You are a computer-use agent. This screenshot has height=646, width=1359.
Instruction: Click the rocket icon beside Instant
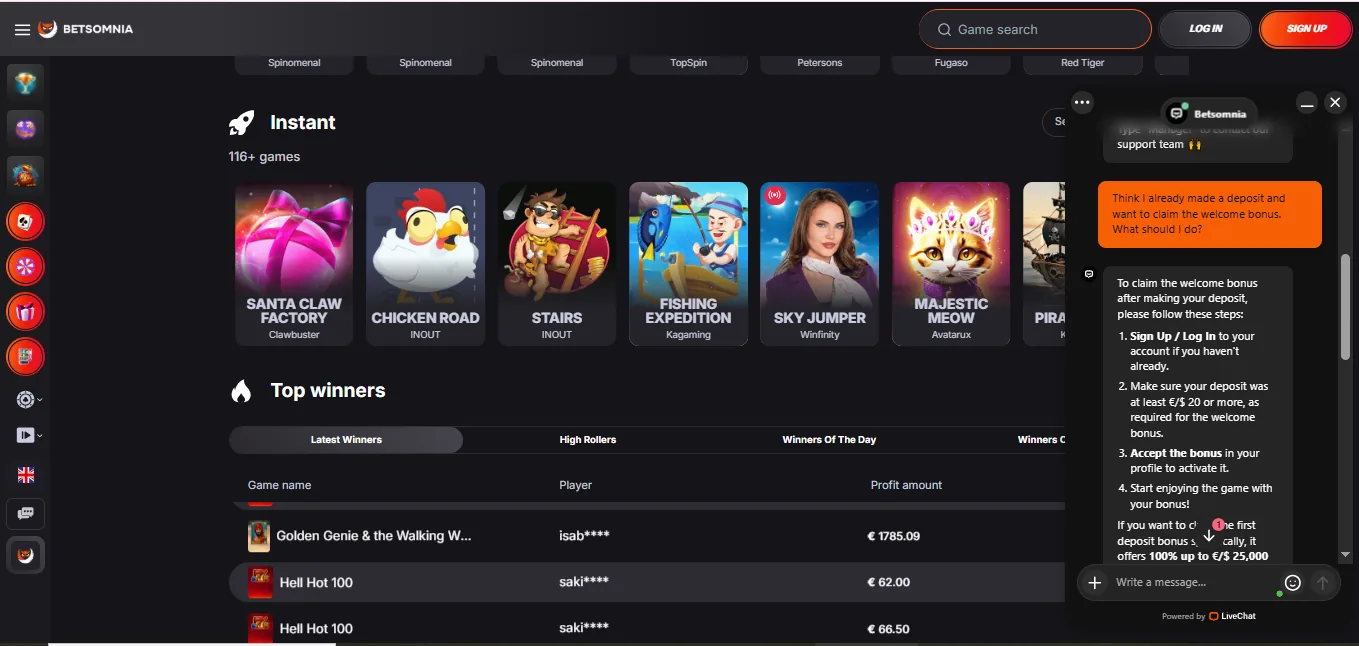[241, 123]
